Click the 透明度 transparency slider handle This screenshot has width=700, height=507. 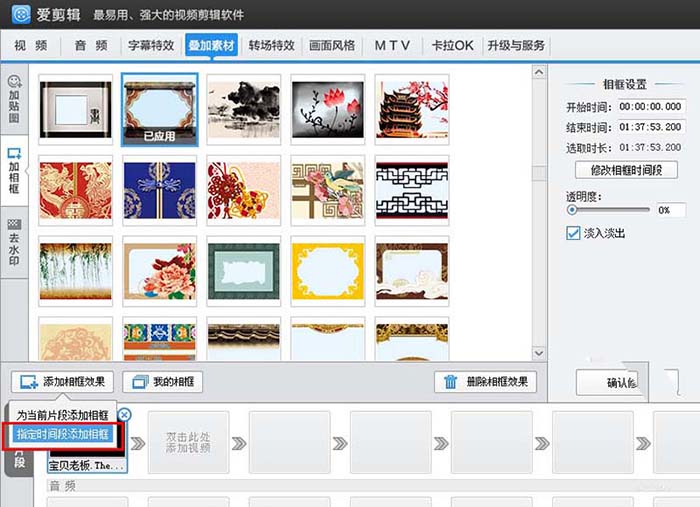coord(572,210)
